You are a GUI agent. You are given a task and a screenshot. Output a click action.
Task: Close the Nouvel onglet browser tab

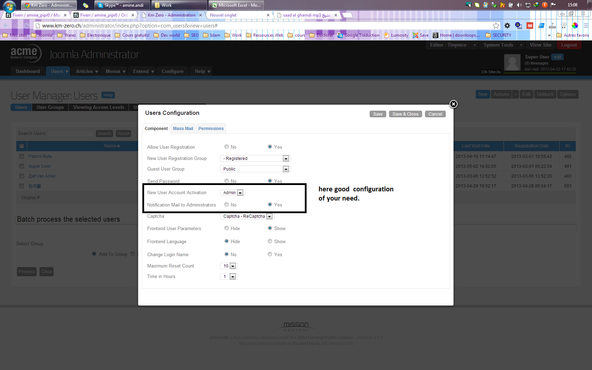pos(268,15)
